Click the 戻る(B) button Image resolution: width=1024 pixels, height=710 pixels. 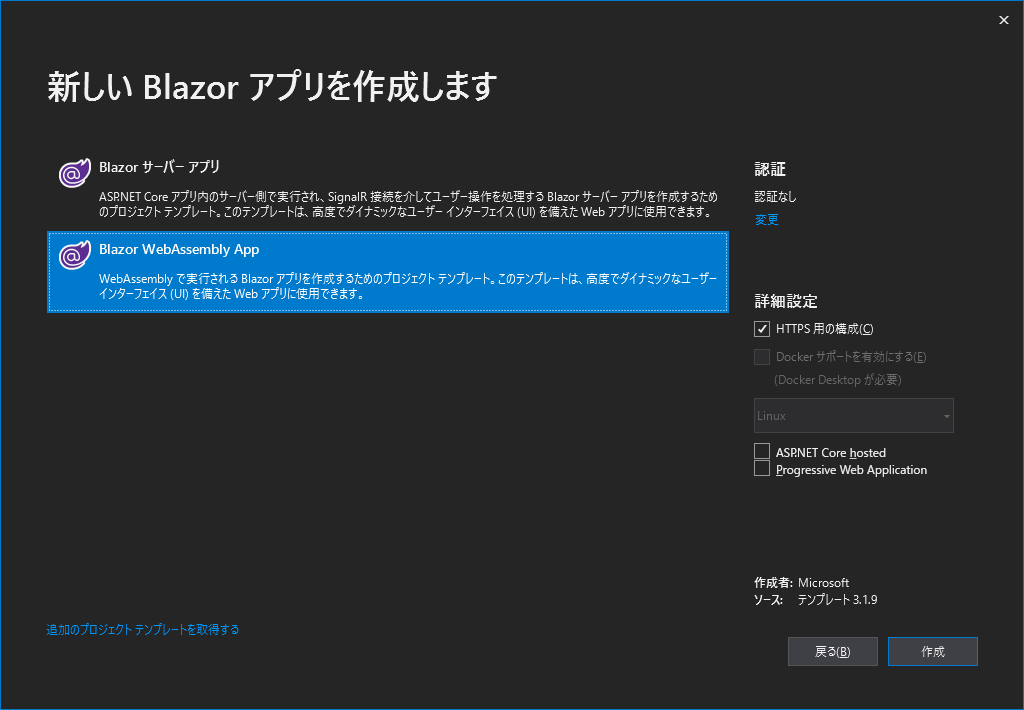[x=833, y=652]
